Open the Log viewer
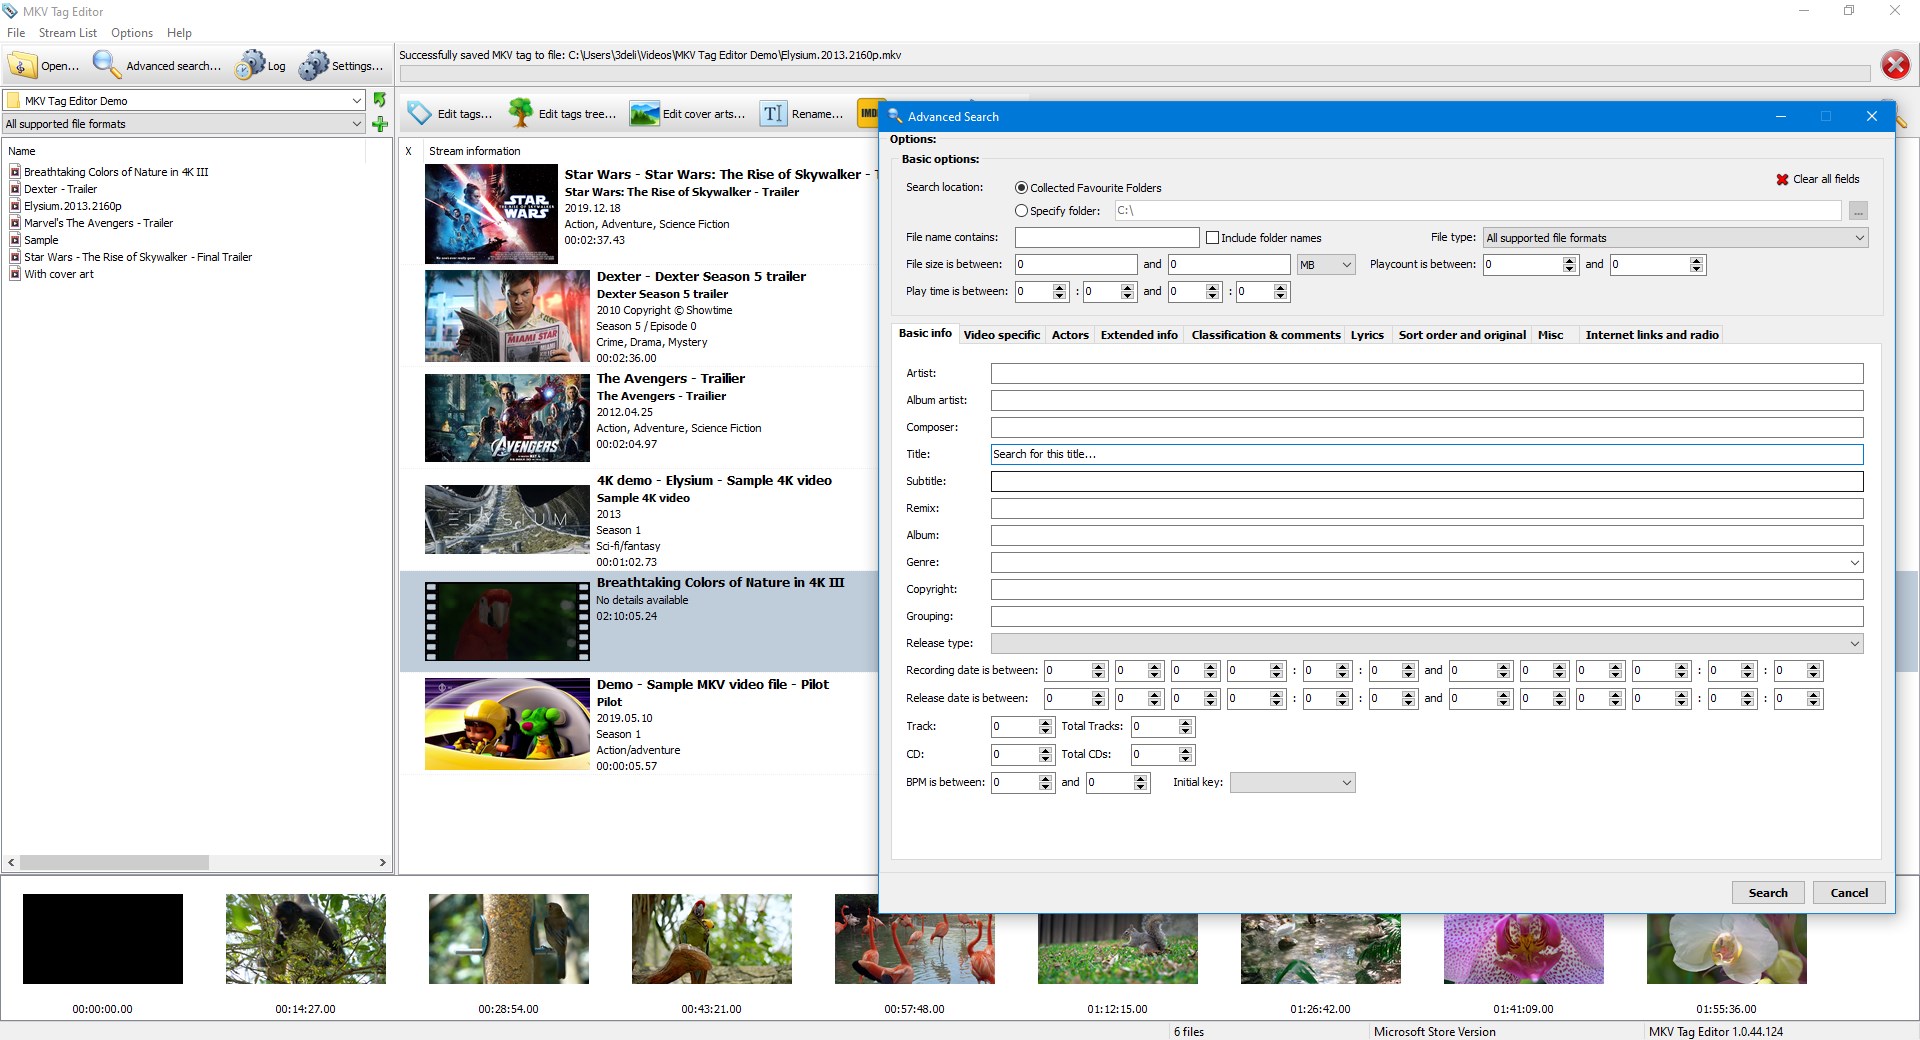 click(261, 66)
